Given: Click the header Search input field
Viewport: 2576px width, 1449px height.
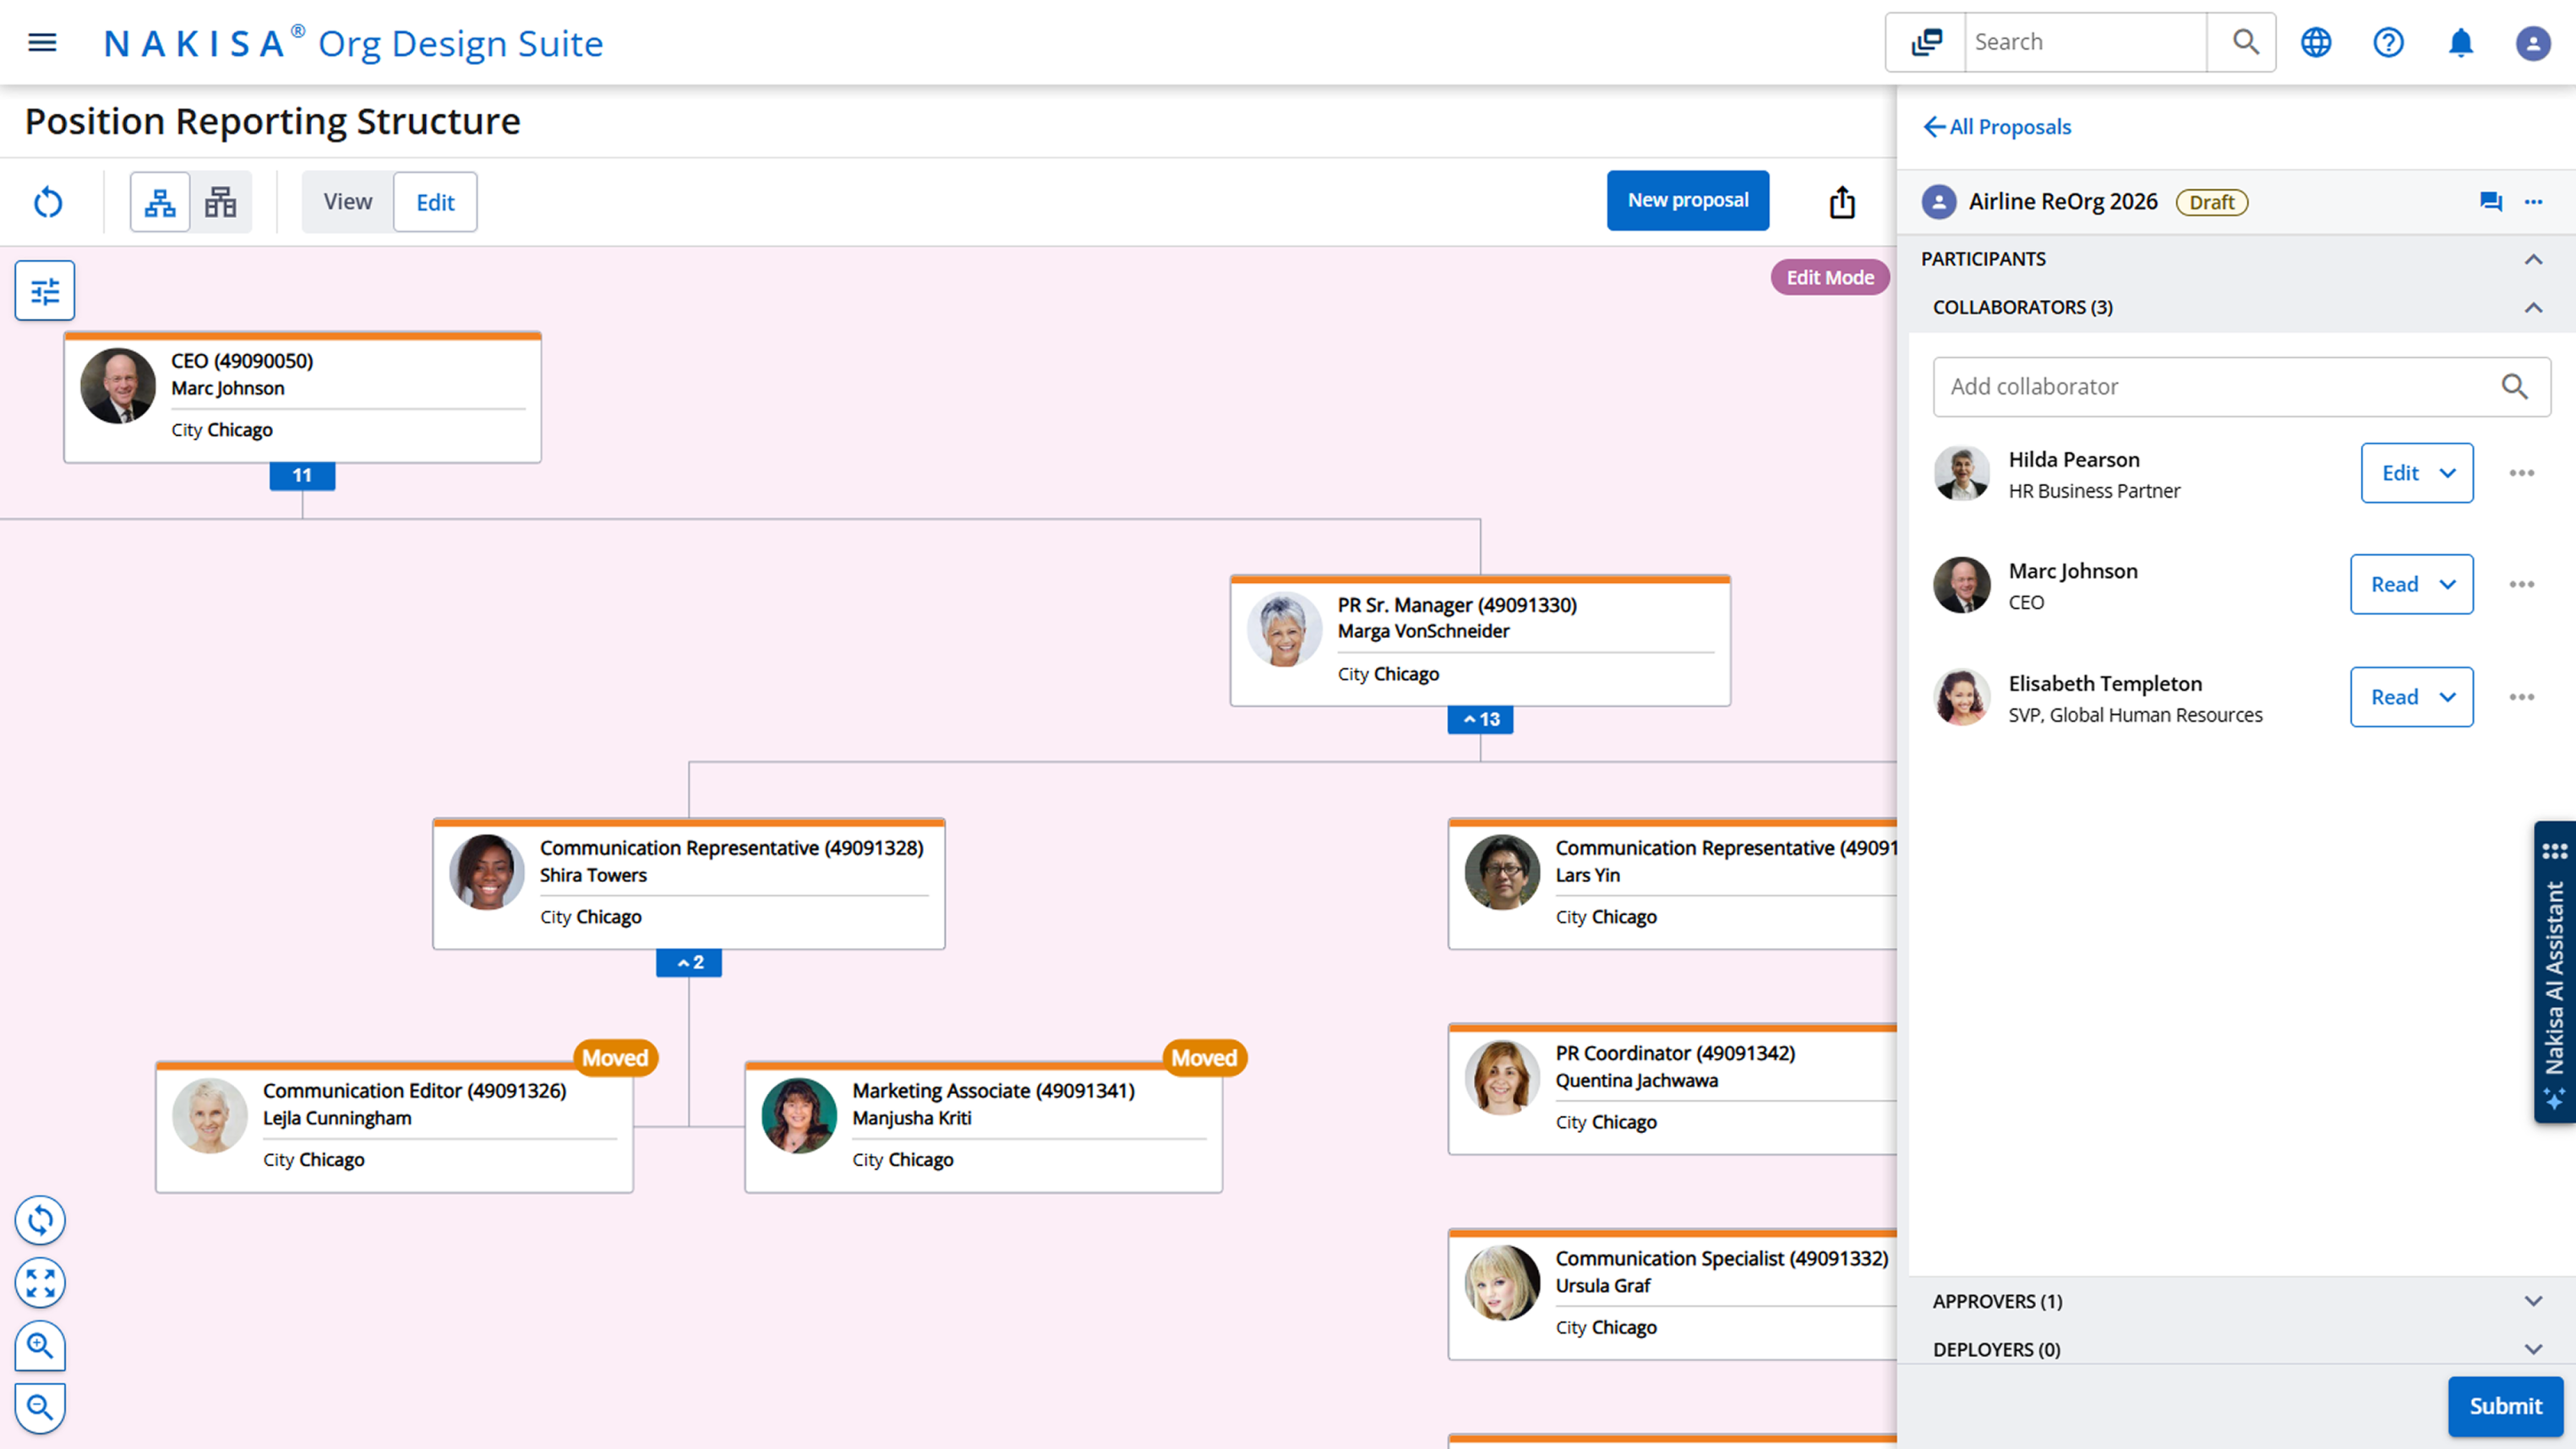Looking at the screenshot, I should point(2085,42).
